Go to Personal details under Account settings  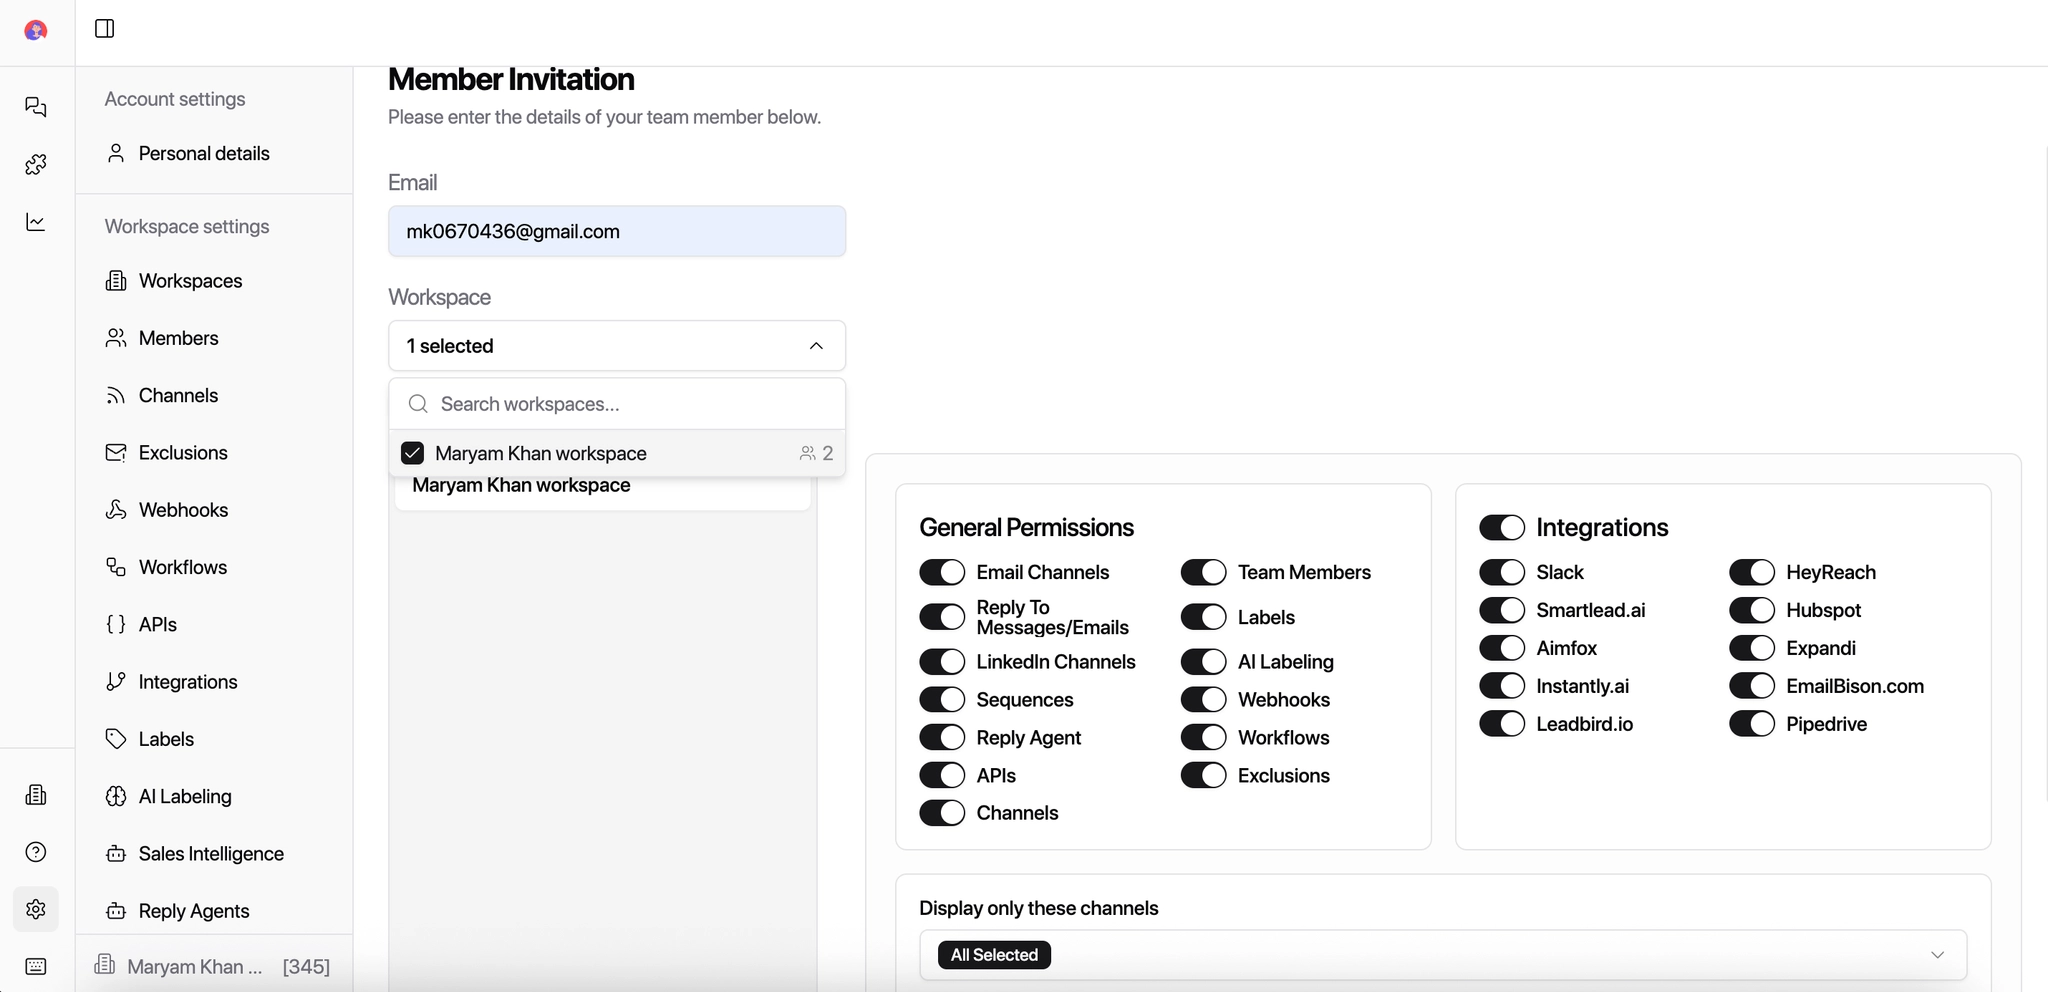point(203,153)
